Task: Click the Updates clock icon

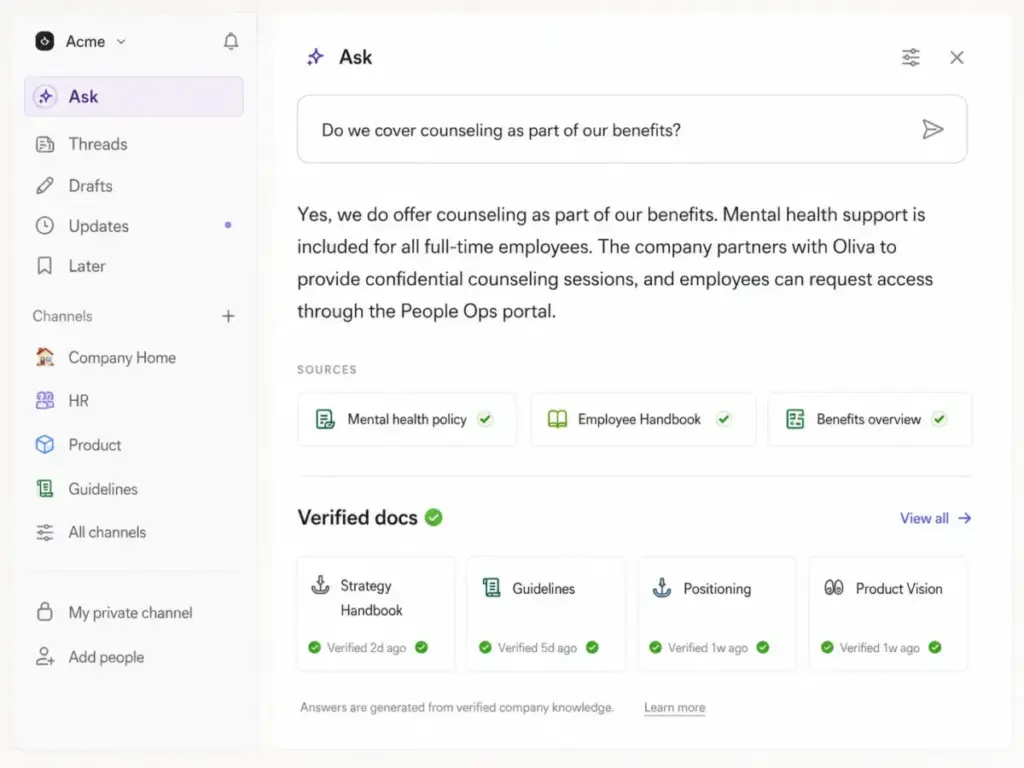Action: click(x=44, y=226)
